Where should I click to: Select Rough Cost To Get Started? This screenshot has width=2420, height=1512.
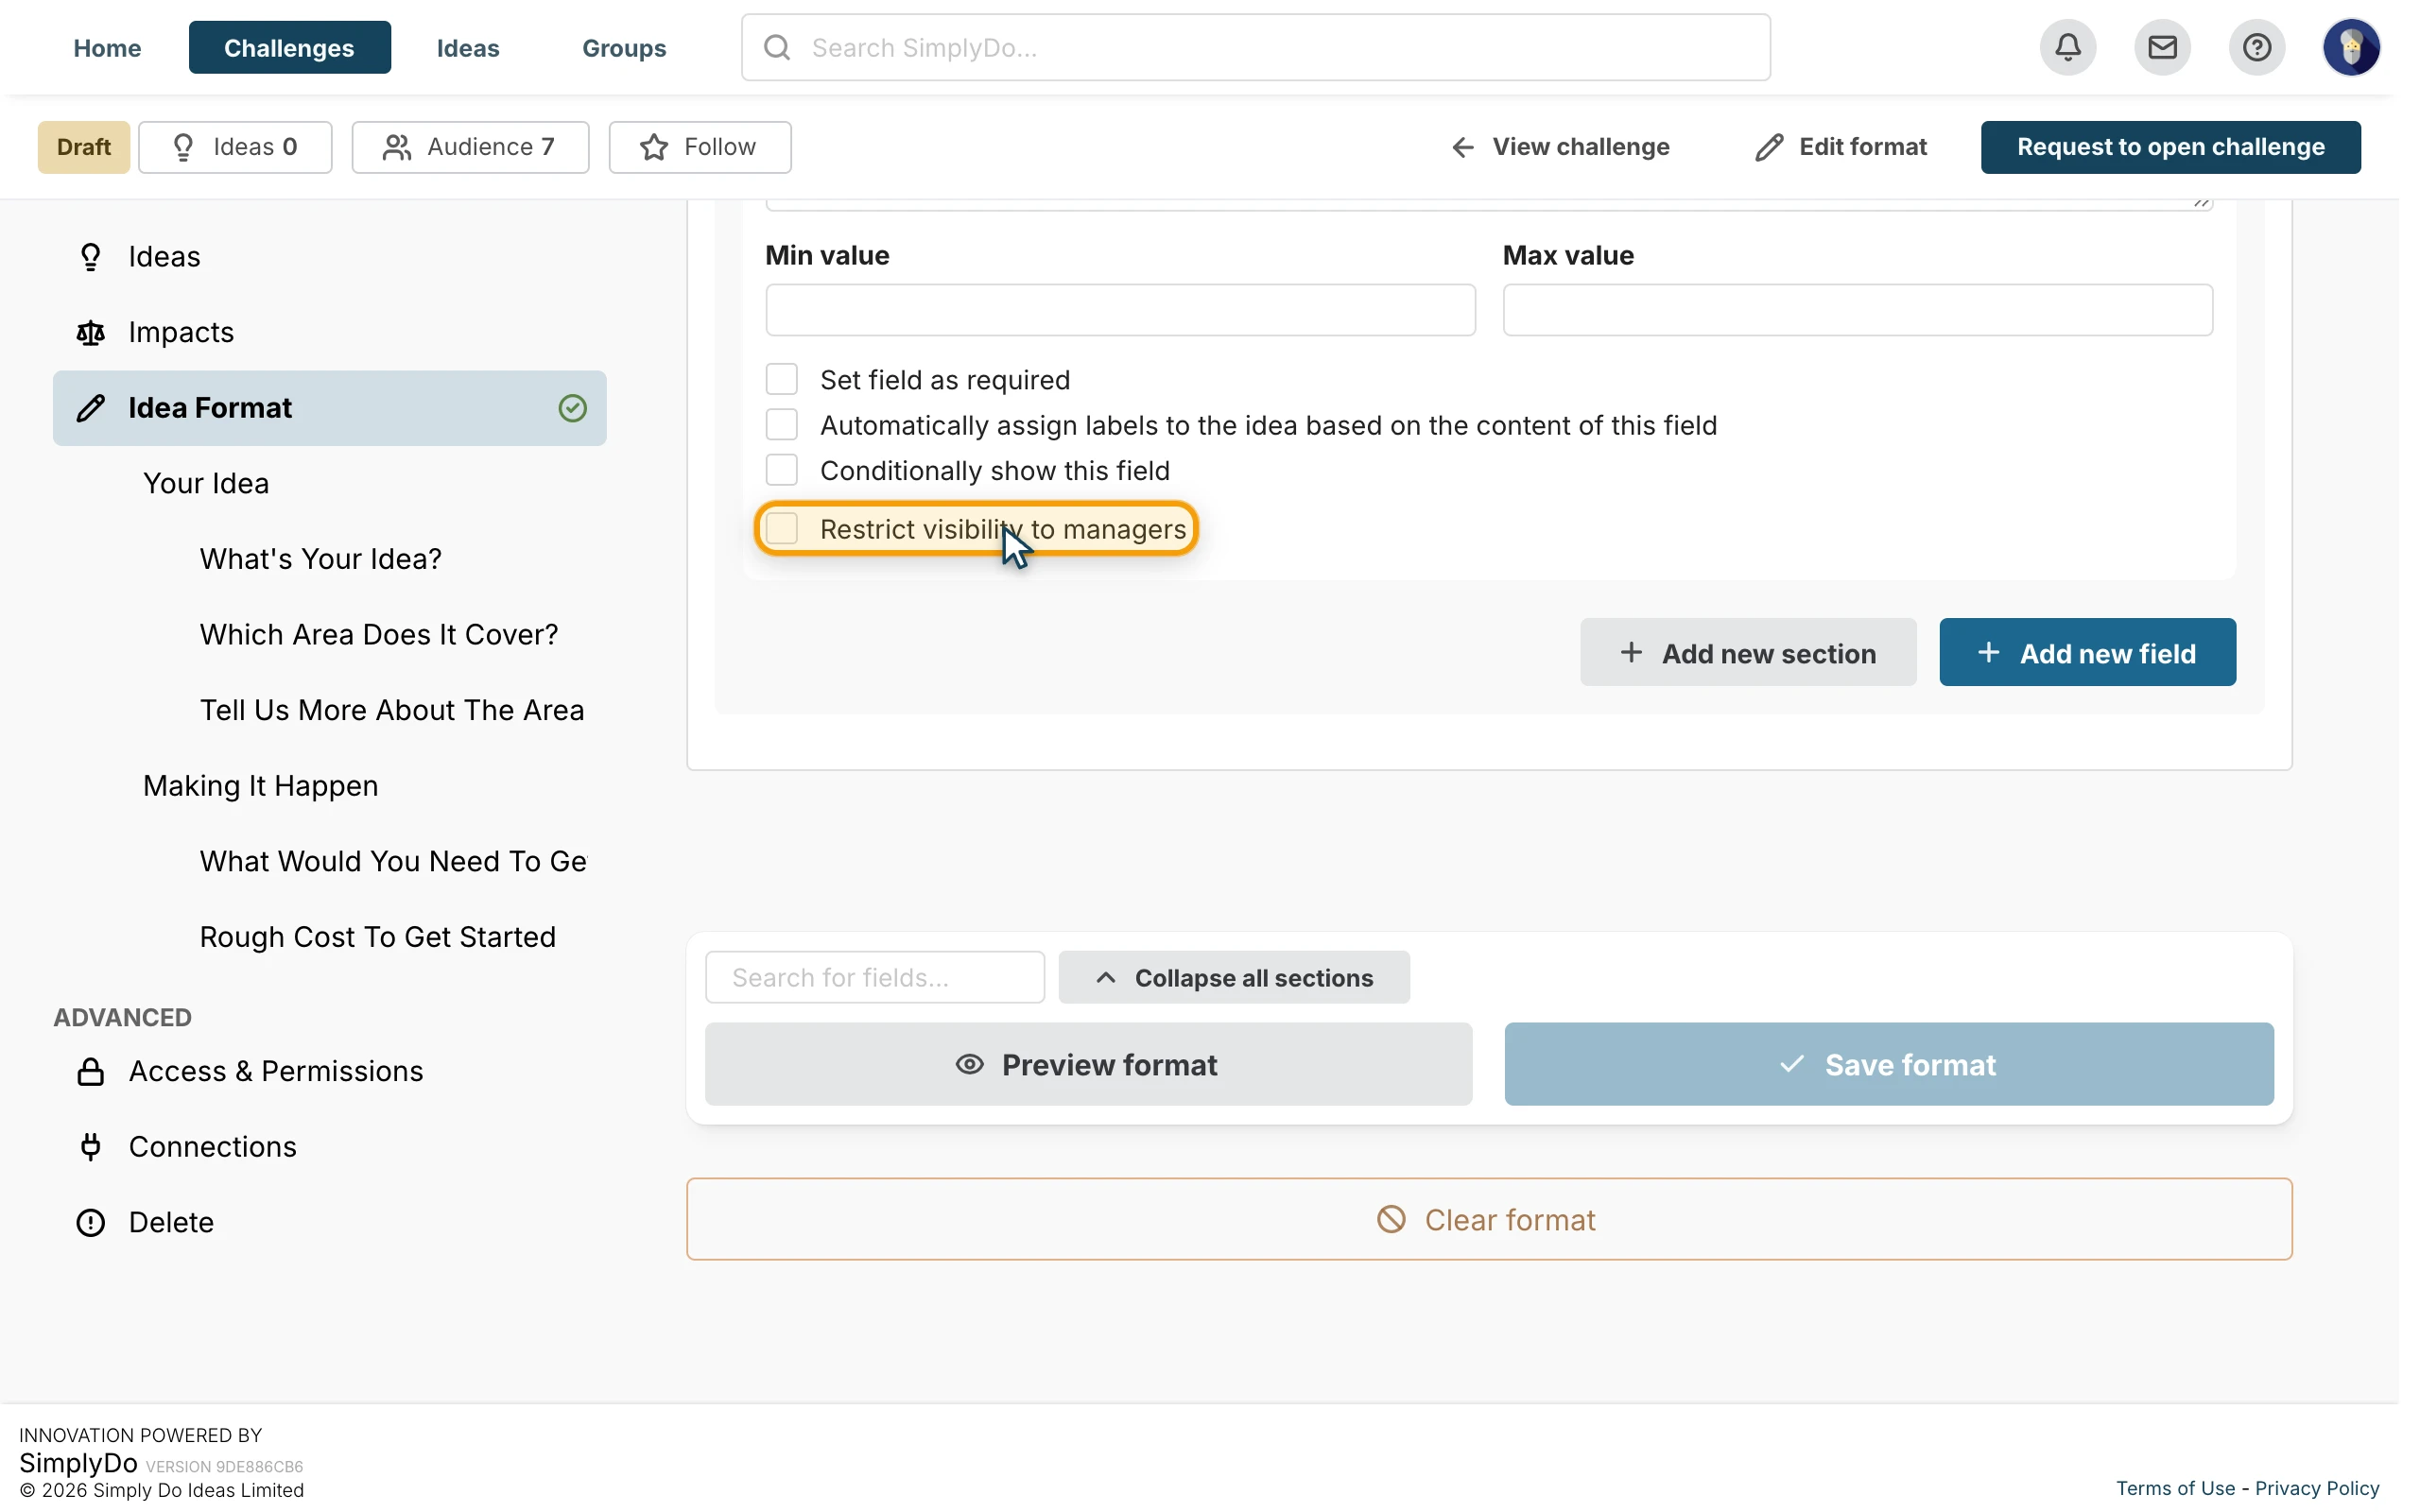(x=377, y=937)
